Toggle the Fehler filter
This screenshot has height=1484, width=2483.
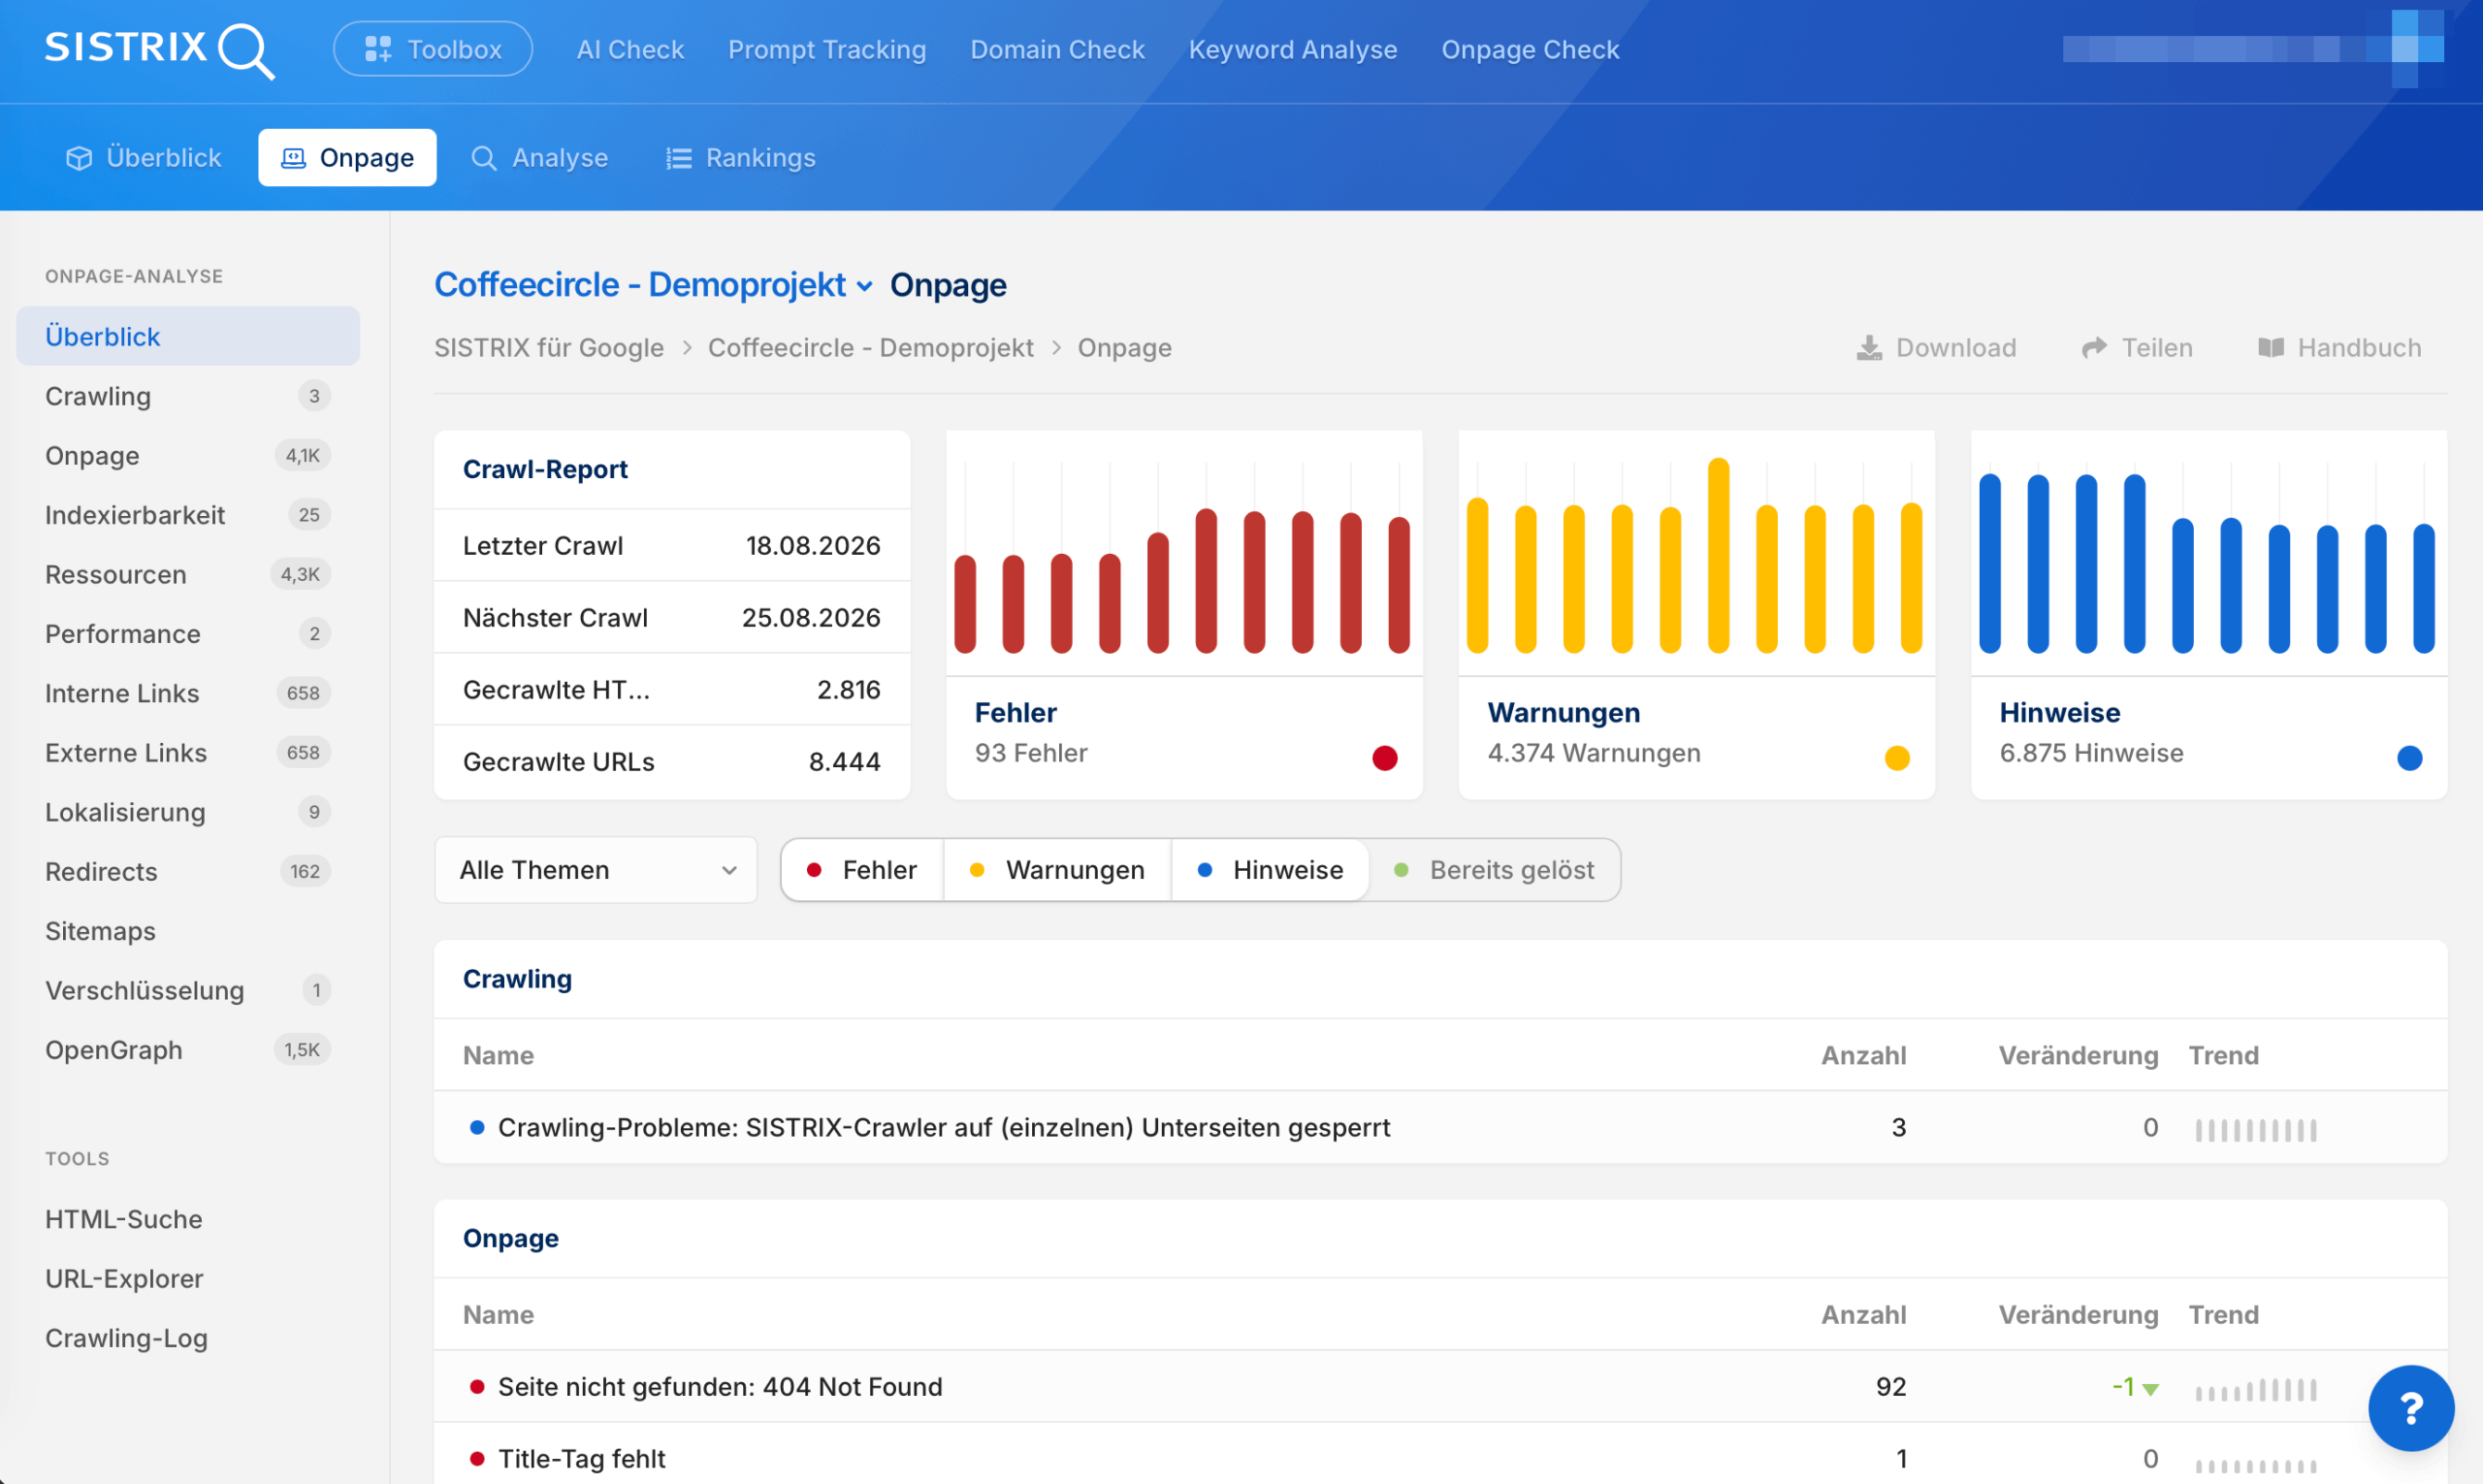[862, 870]
